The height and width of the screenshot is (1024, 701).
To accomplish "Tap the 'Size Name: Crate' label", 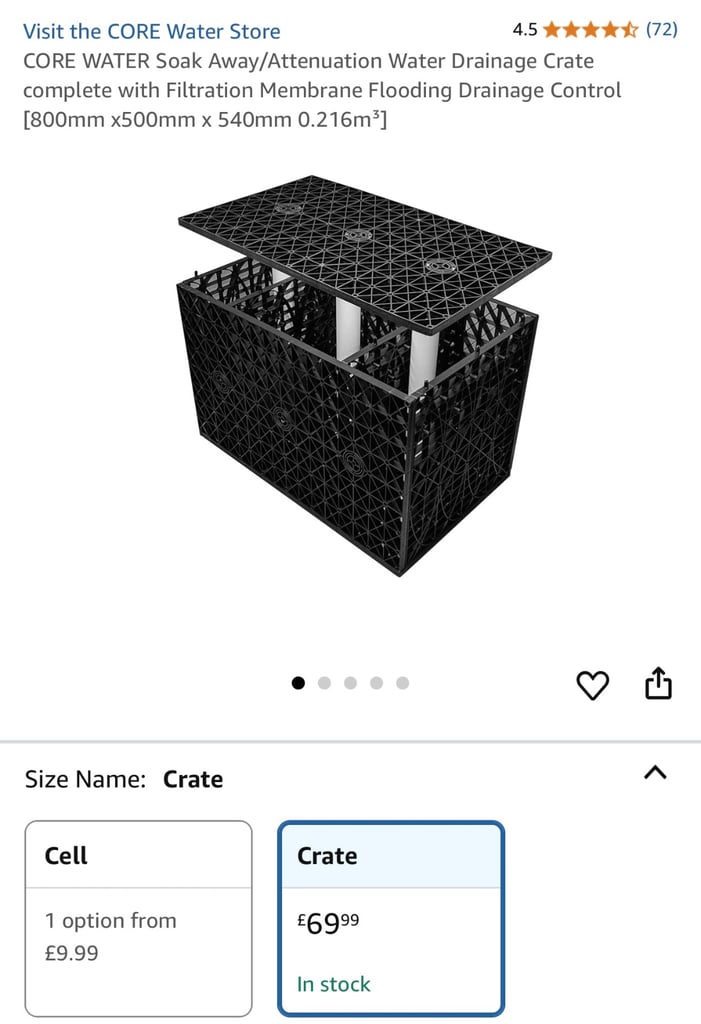I will 124,779.
